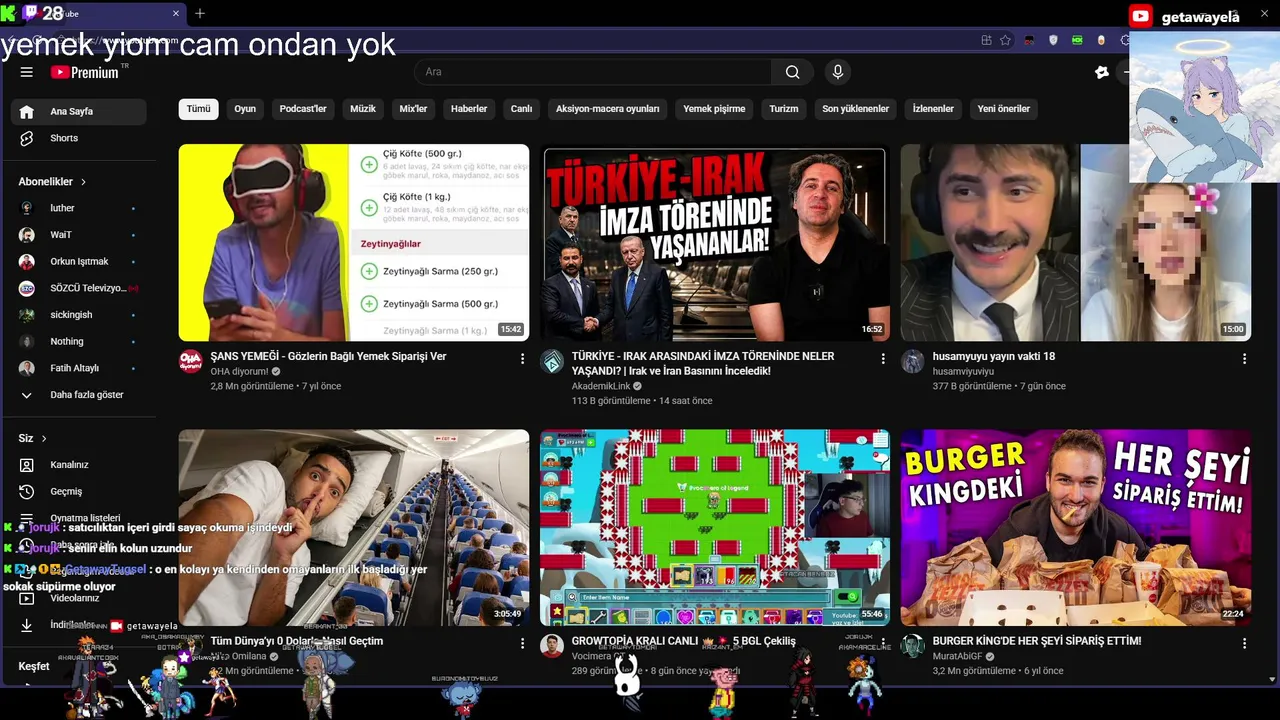Click the search magnifier button
Image resolution: width=1280 pixels, height=720 pixels.
(792, 72)
